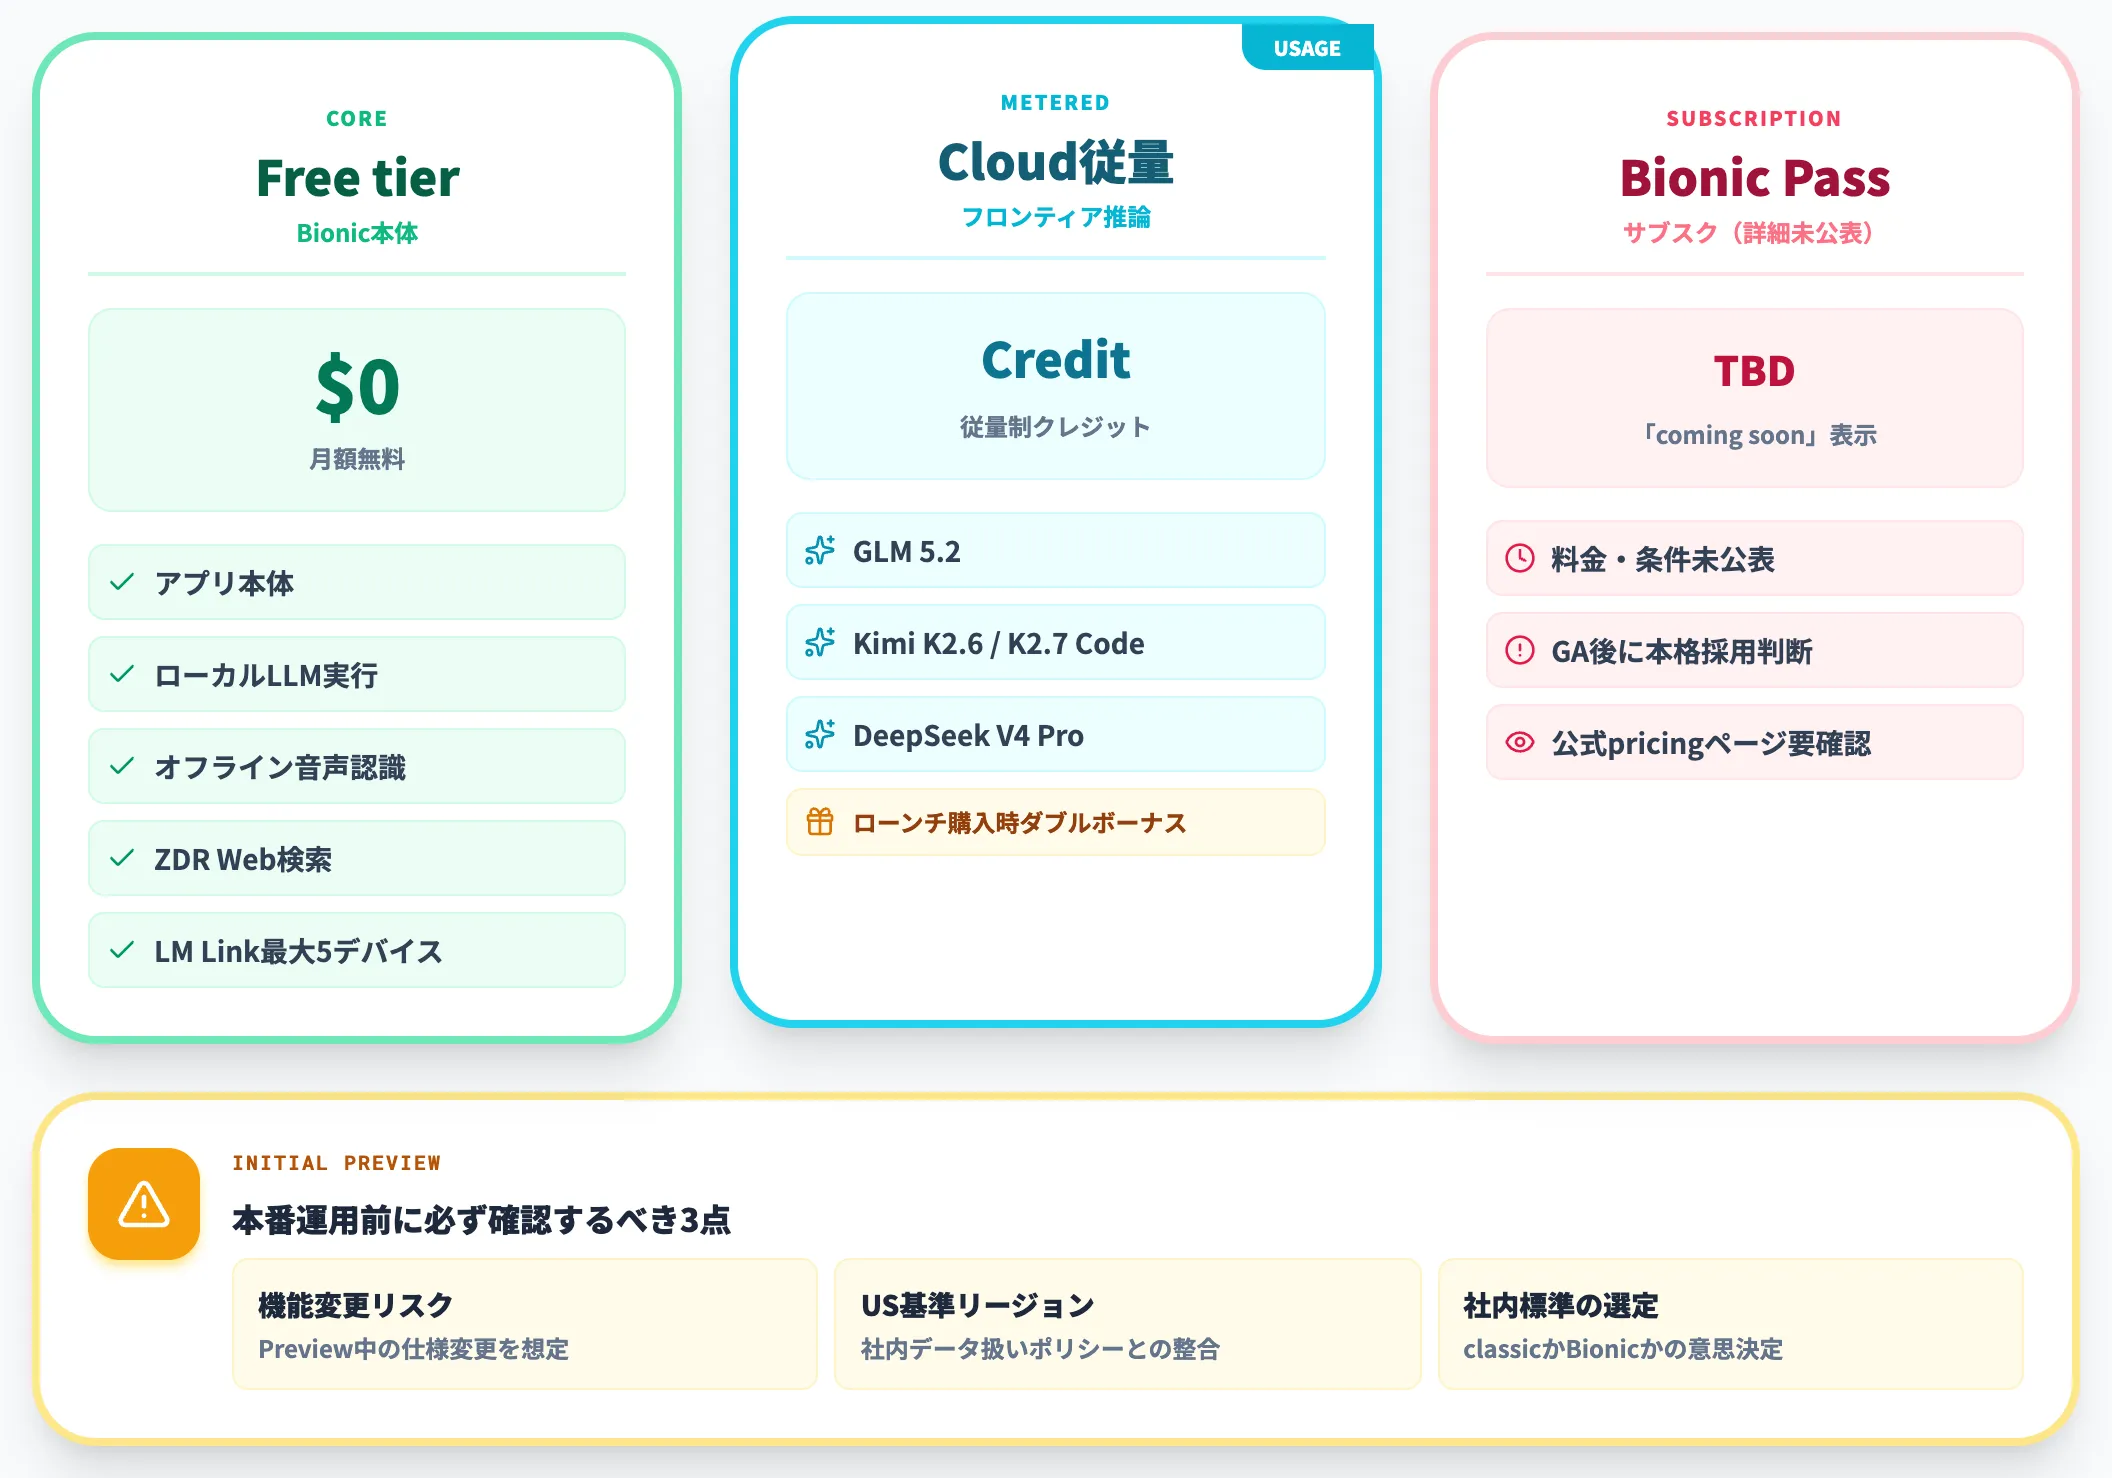
Task: Click the Bionic Pass heading
Action: [x=1755, y=178]
